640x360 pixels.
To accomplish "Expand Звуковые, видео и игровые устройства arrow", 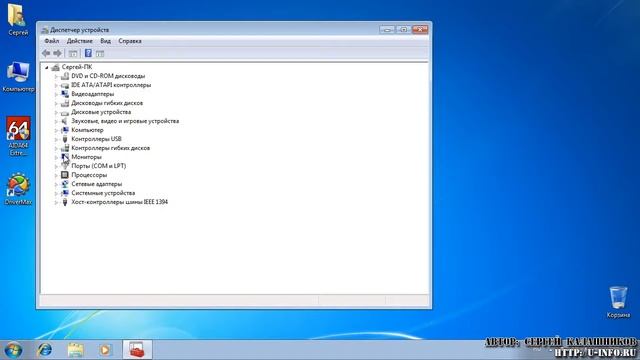I will point(56,121).
